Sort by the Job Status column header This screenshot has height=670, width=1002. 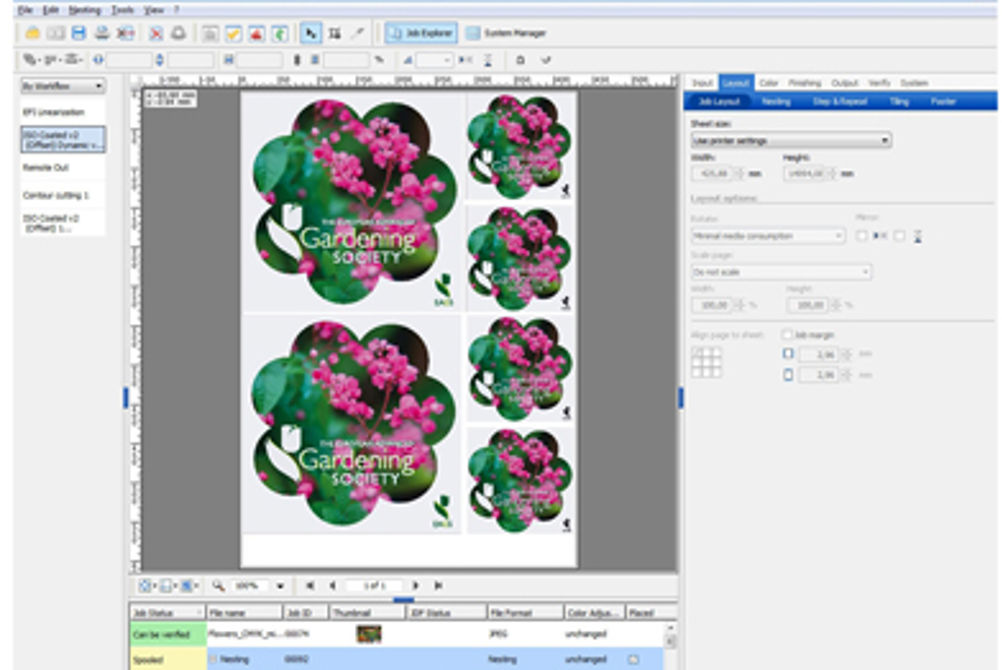tap(167, 612)
